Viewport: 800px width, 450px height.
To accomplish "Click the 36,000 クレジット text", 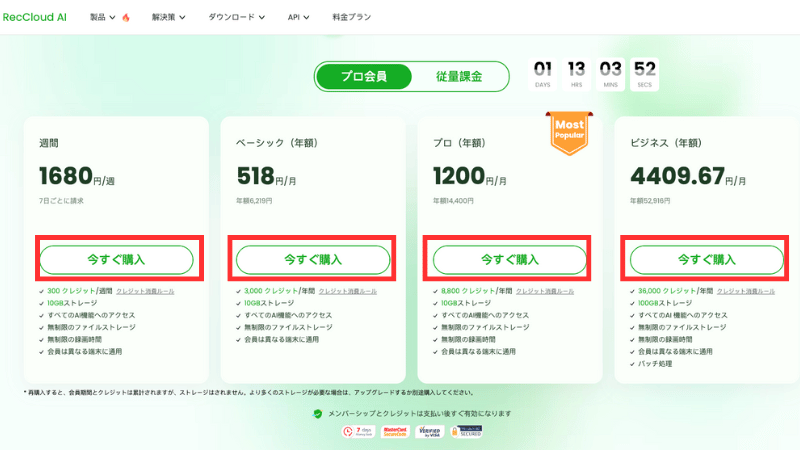I will (667, 291).
